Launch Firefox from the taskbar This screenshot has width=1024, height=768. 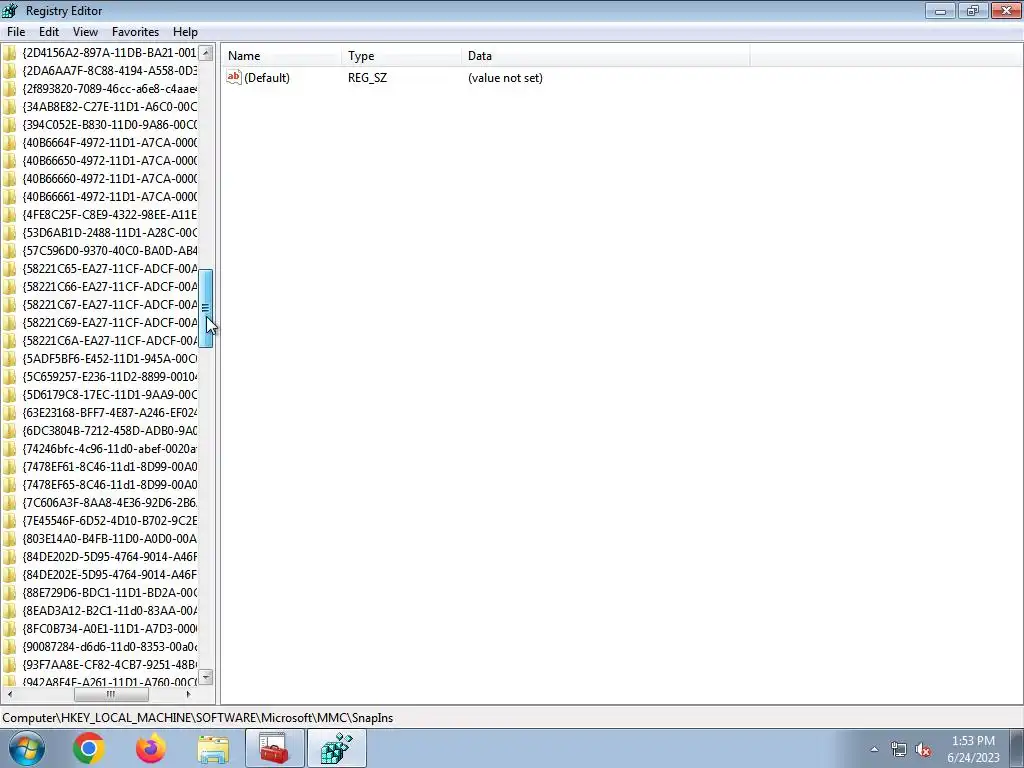151,748
